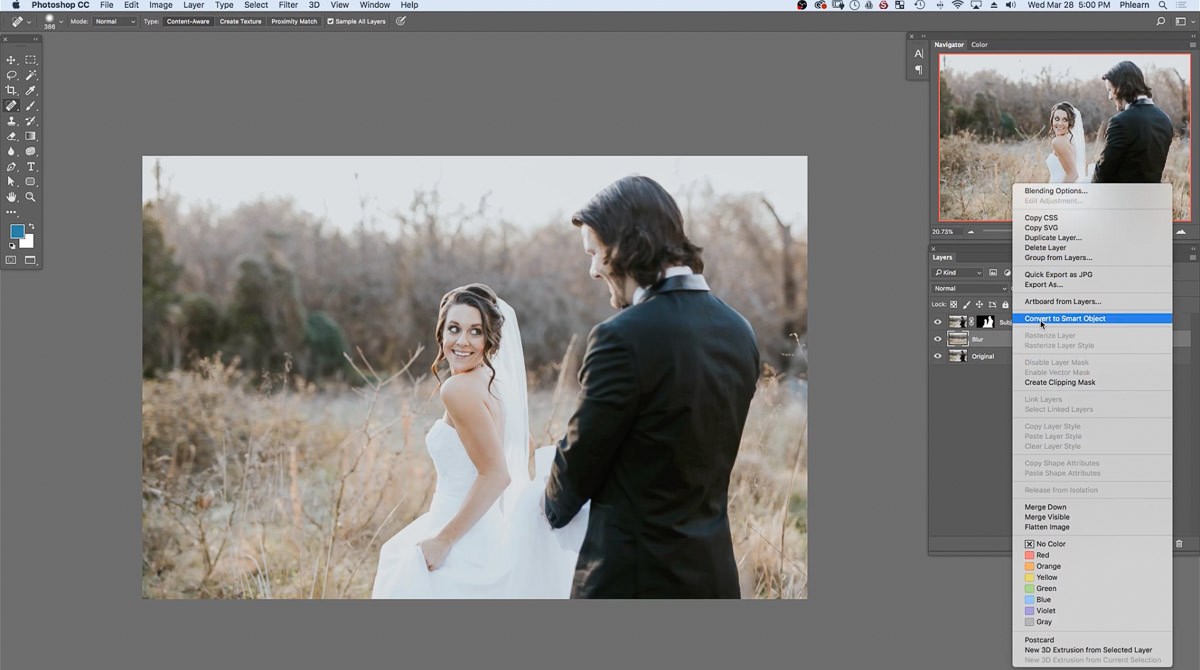
Task: Select the Spot Healing Brush tool
Action: click(x=12, y=105)
